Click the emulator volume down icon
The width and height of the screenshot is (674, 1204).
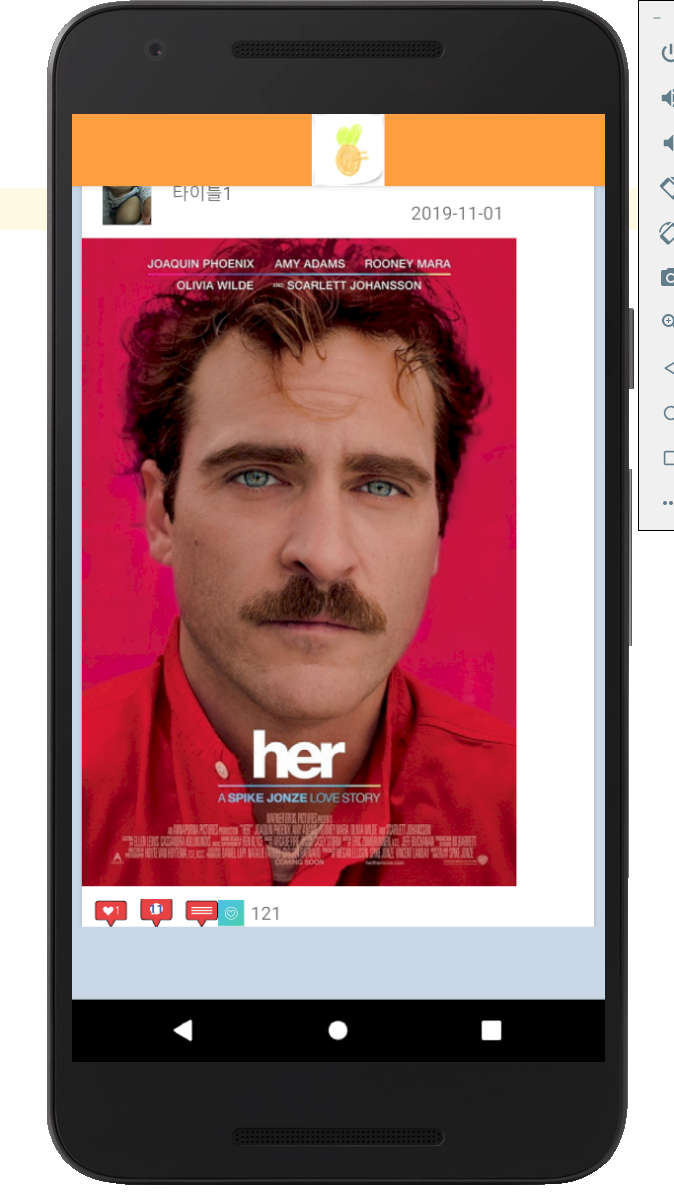(x=668, y=143)
